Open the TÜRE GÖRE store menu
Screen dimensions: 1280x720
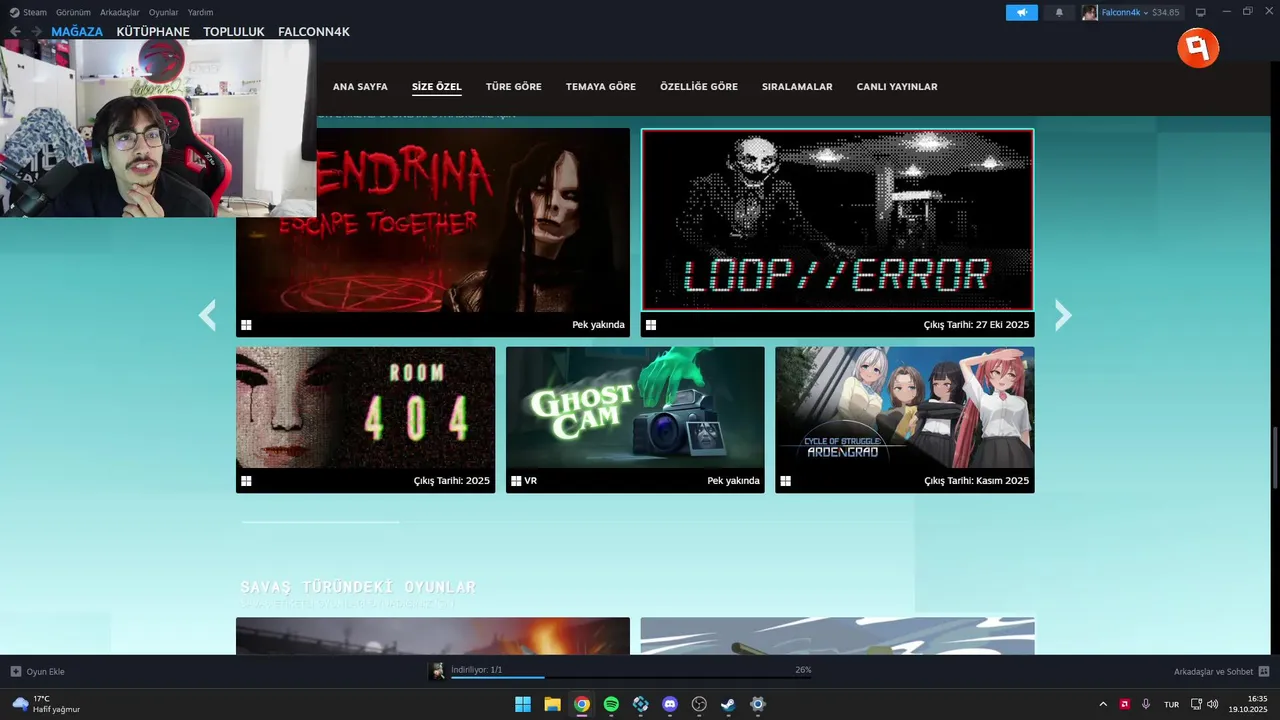point(514,87)
